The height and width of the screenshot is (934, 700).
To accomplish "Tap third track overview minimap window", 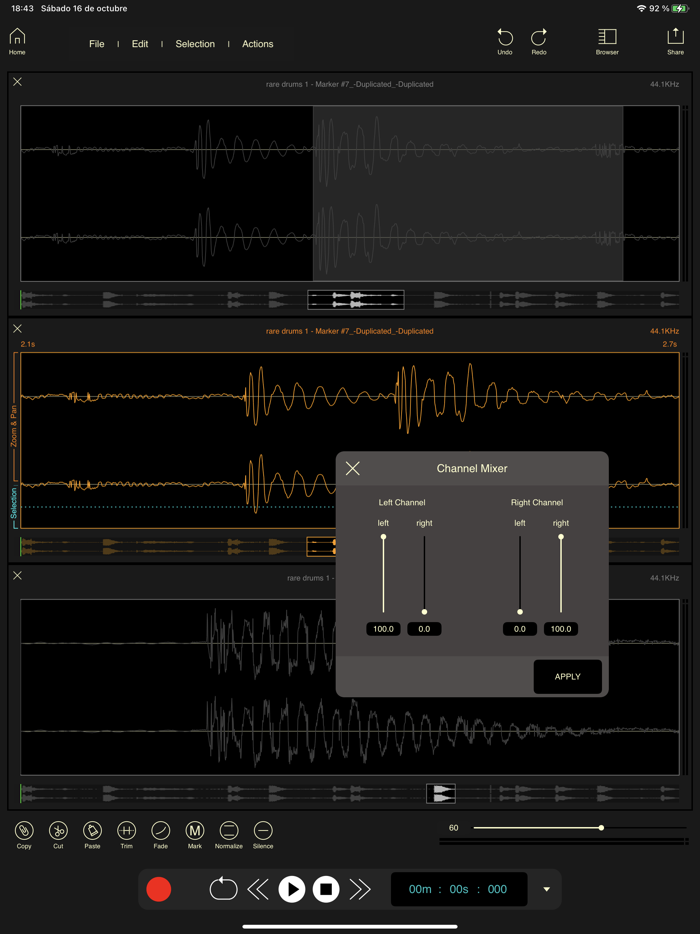I will coord(441,793).
